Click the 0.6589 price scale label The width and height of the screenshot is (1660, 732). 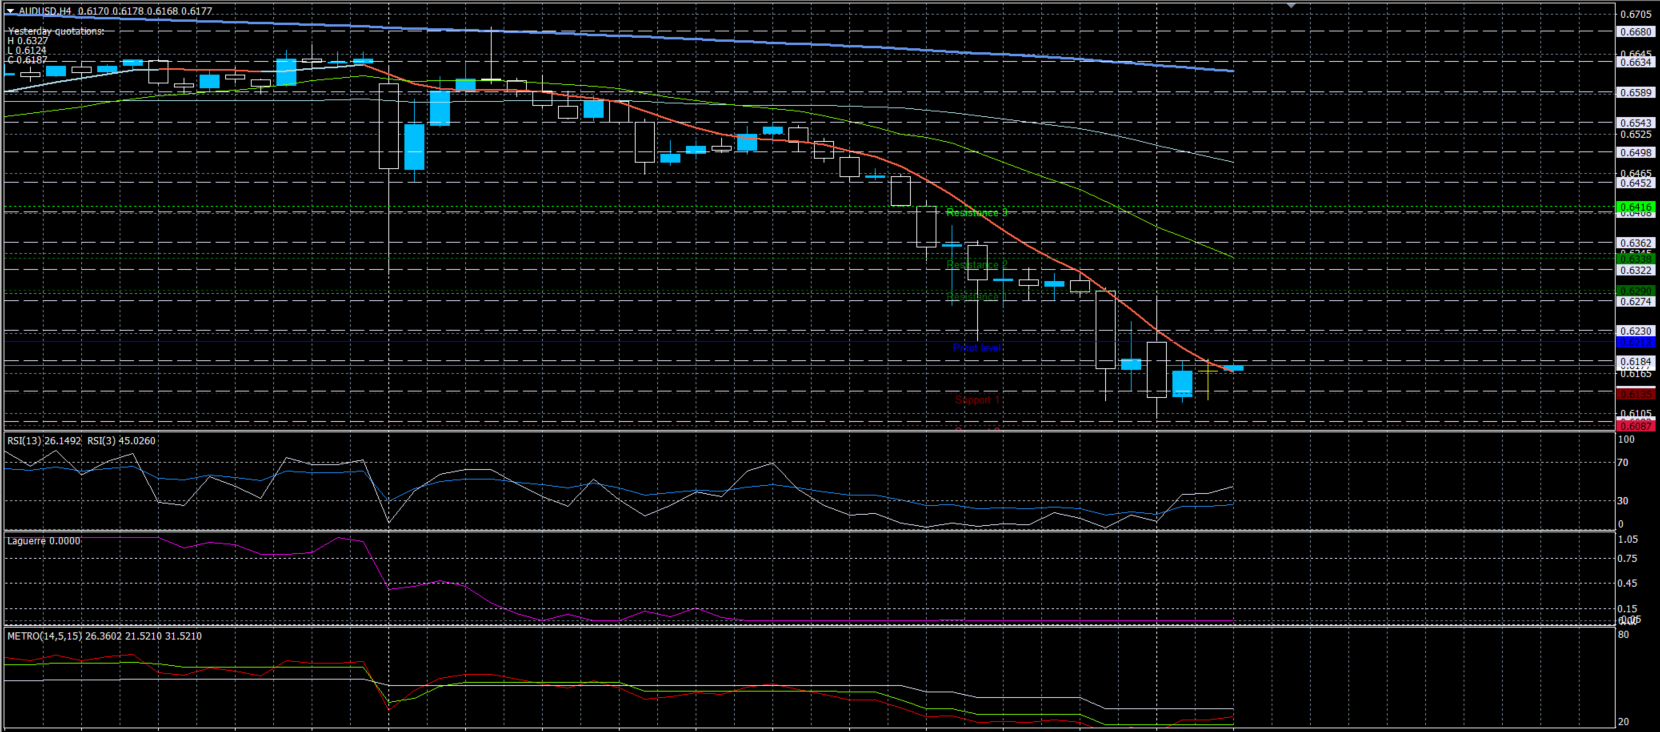click(x=1636, y=93)
